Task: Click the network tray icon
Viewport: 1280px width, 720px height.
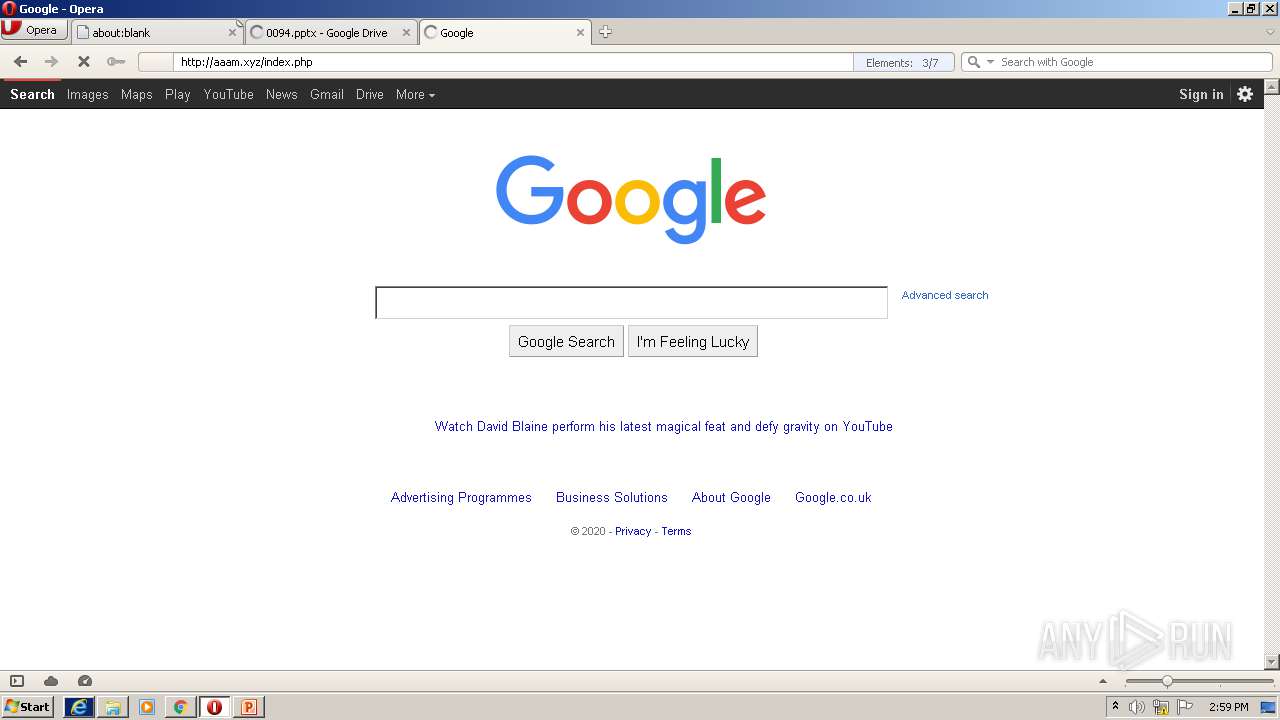Action: click(x=1161, y=707)
